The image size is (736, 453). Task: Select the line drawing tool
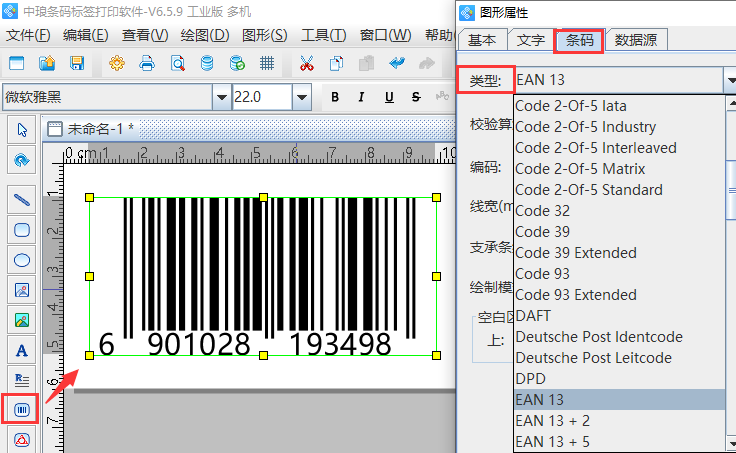[x=21, y=199]
